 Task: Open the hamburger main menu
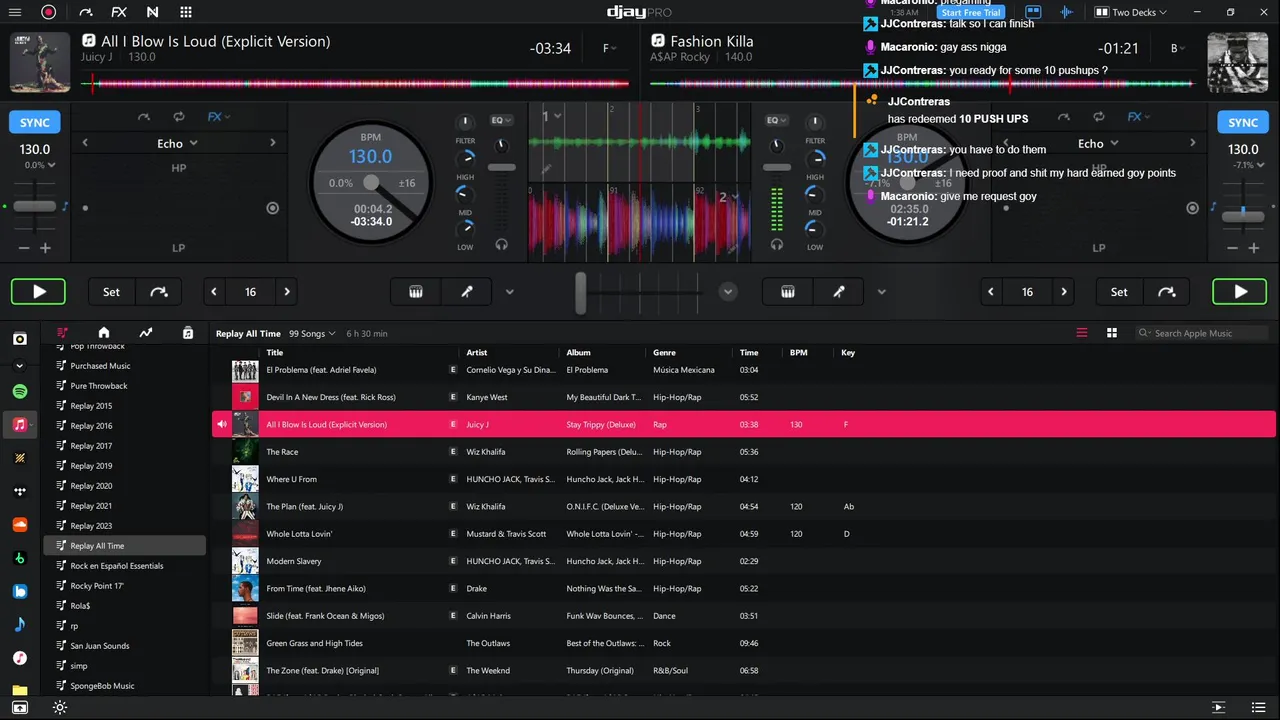(x=17, y=12)
